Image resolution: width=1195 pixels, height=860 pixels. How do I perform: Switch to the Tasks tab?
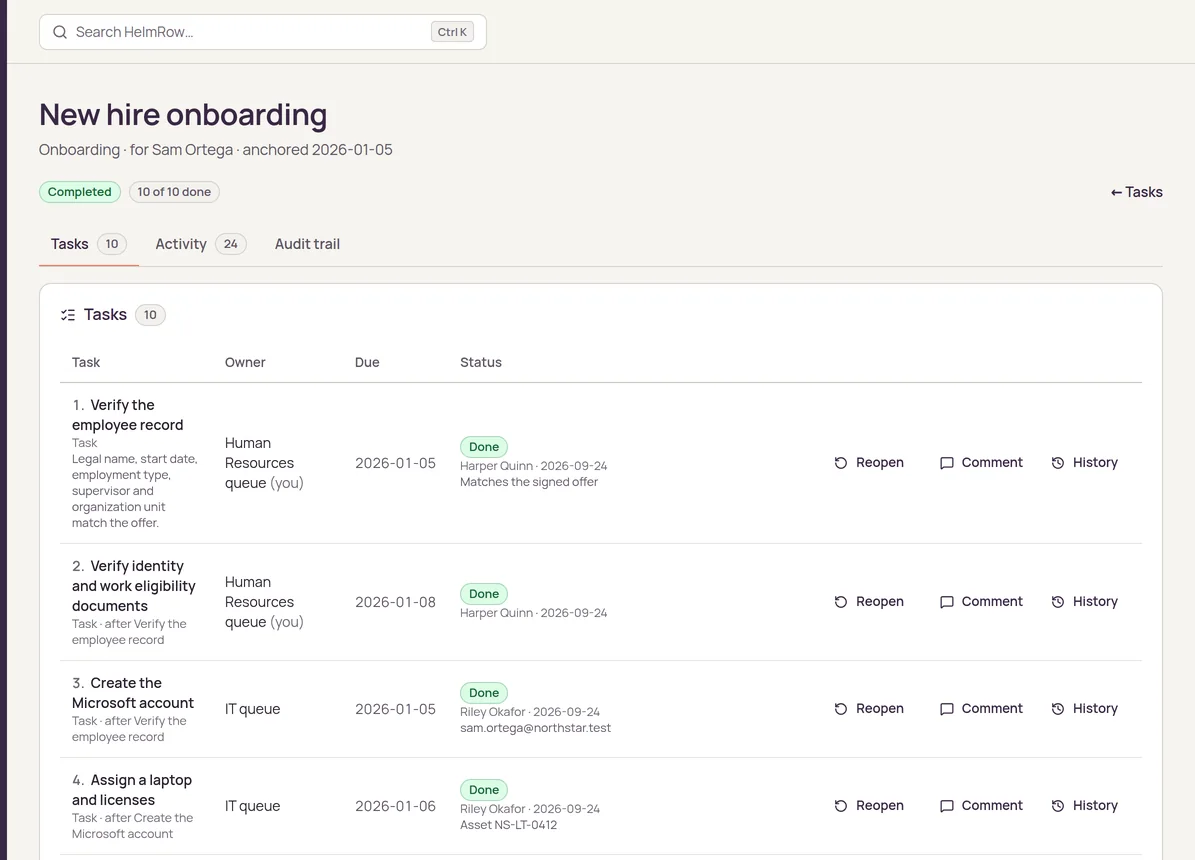click(88, 244)
